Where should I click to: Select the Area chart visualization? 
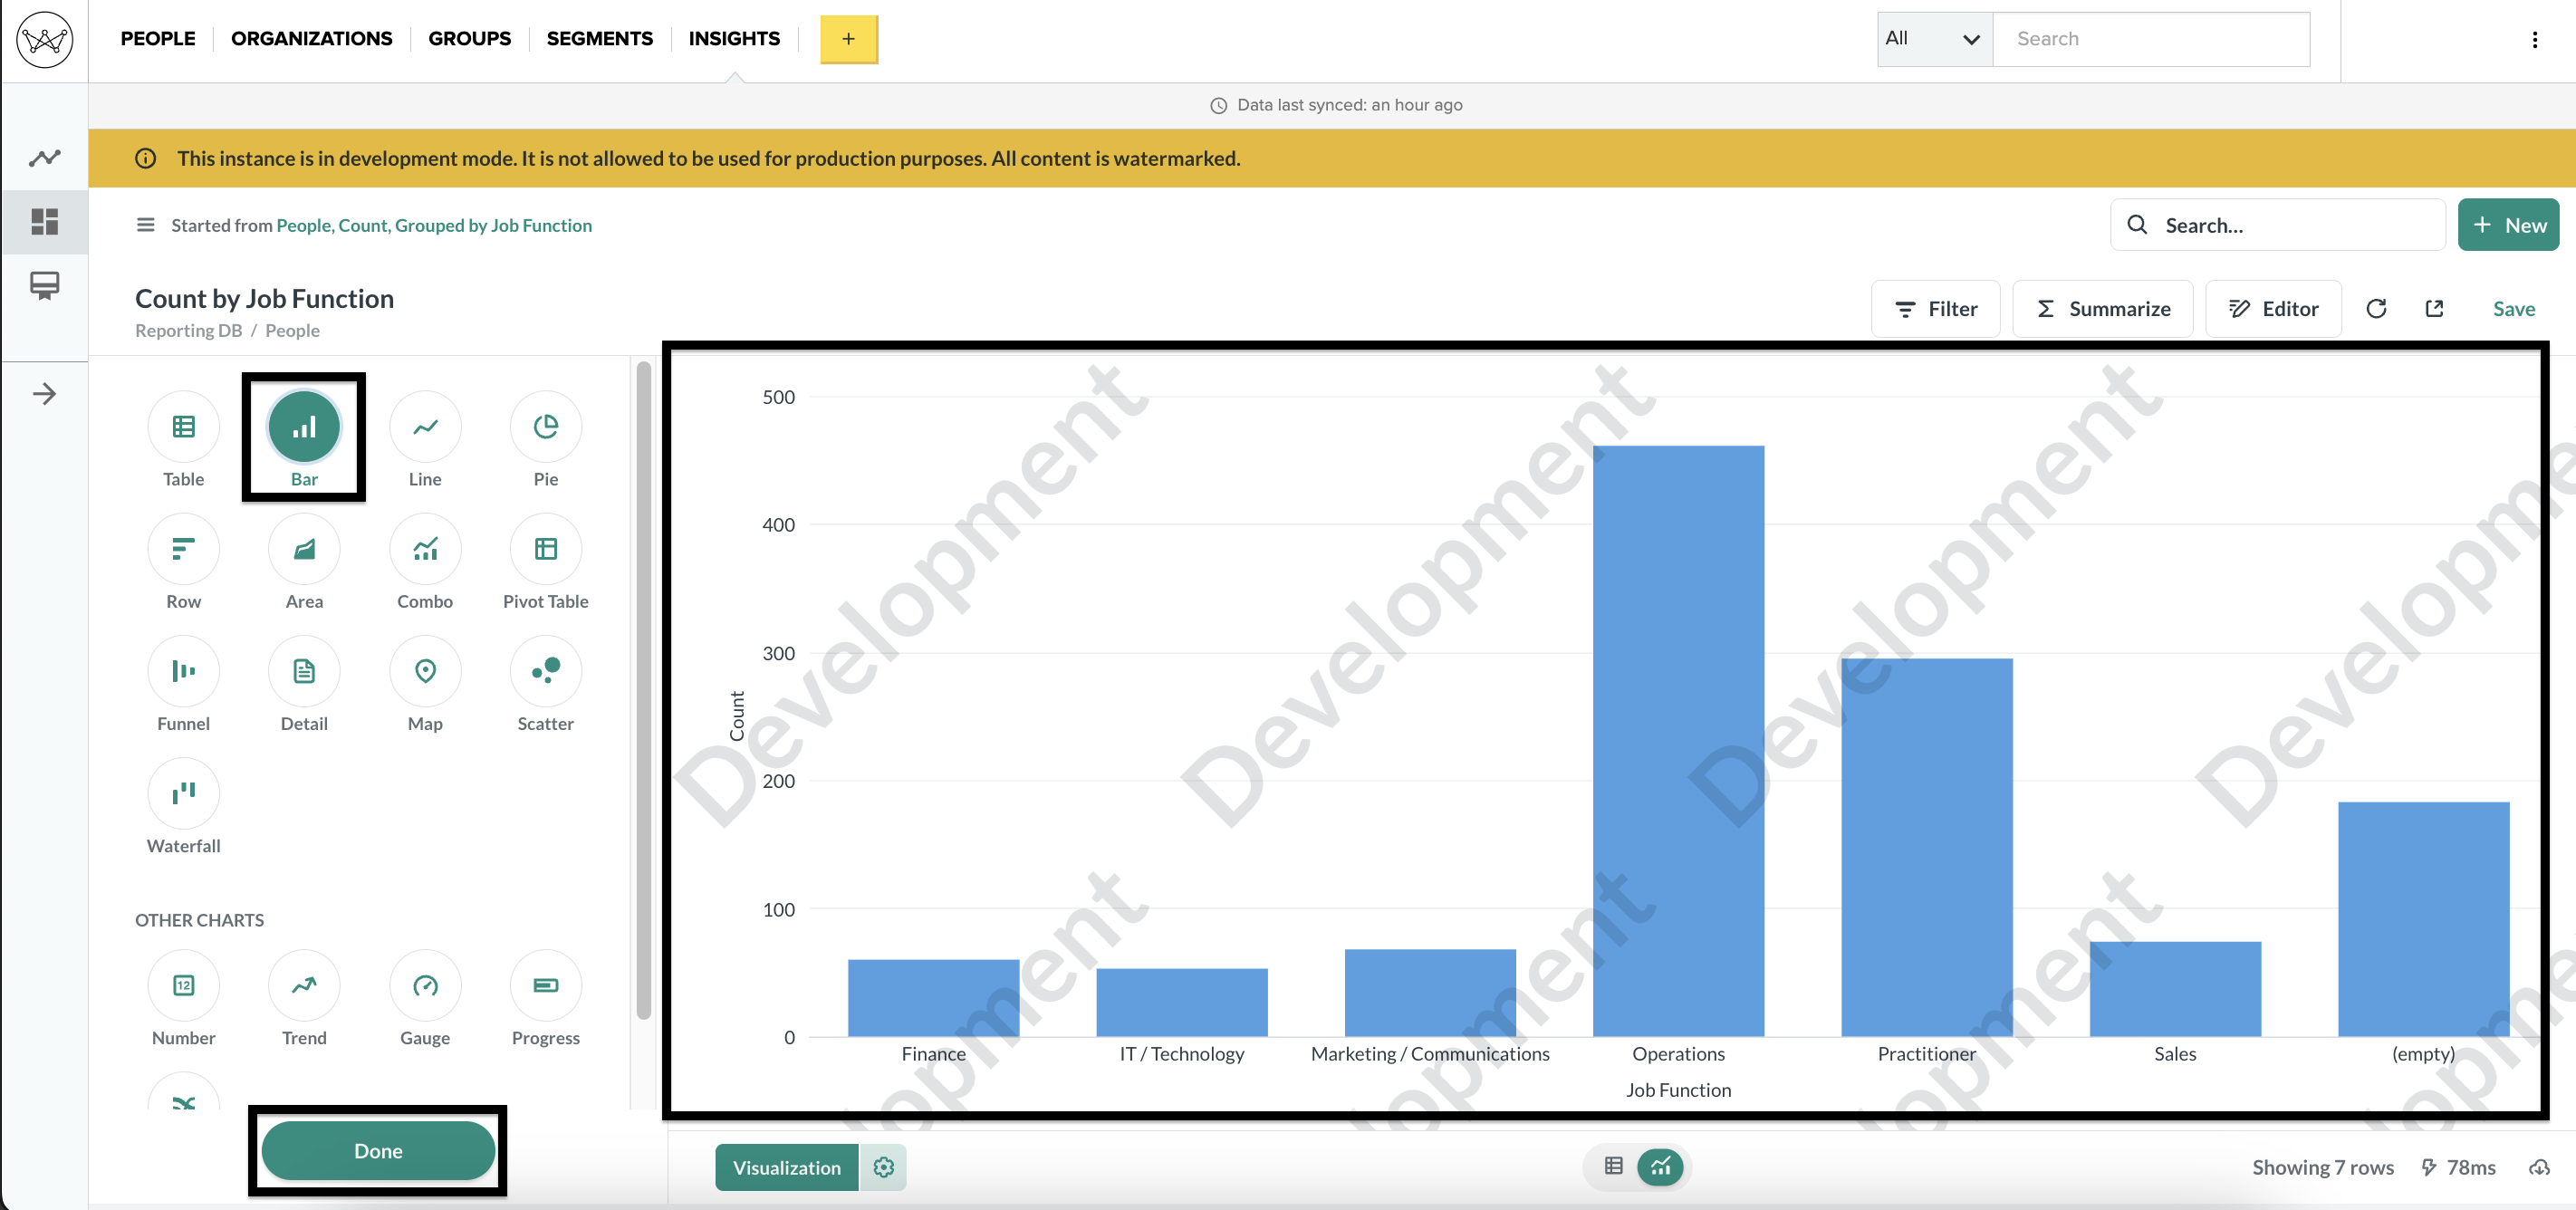click(304, 549)
